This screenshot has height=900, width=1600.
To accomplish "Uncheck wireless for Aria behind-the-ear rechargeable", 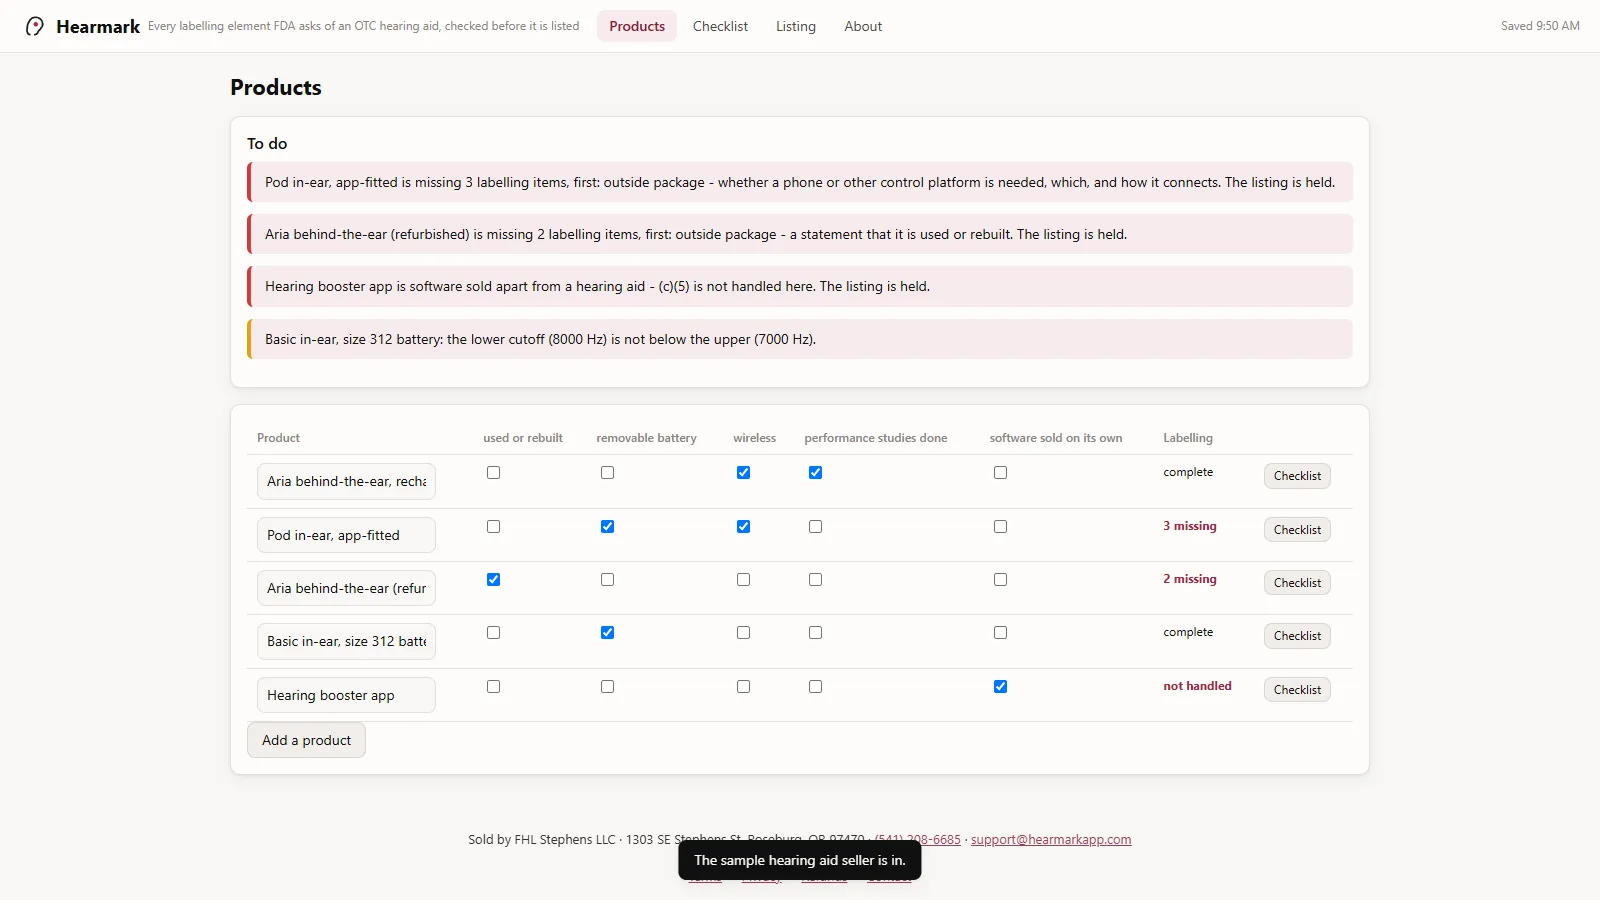I will [x=743, y=473].
